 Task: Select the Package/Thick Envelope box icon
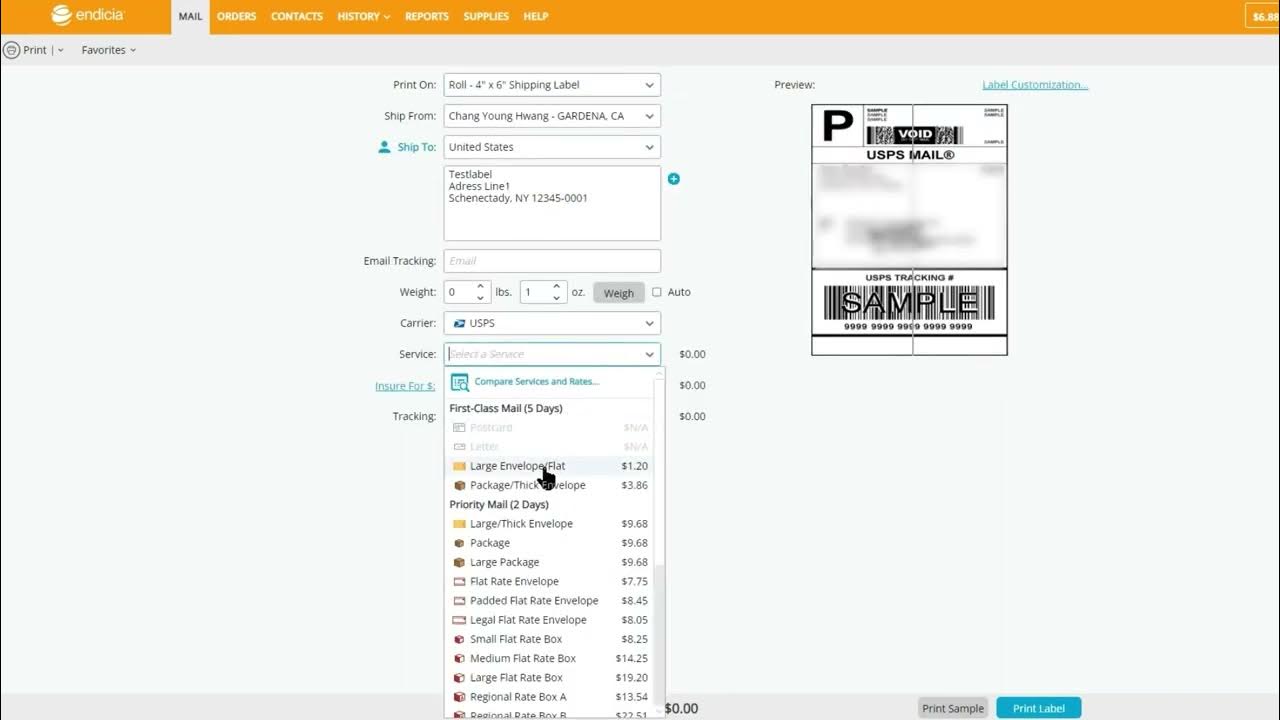click(459, 485)
